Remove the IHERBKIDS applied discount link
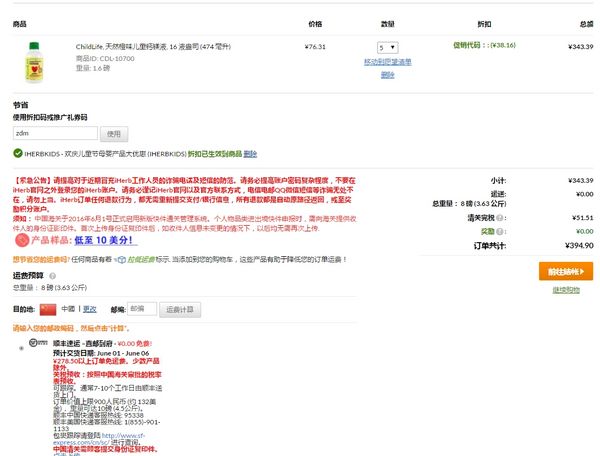600x456 pixels. pos(250,154)
